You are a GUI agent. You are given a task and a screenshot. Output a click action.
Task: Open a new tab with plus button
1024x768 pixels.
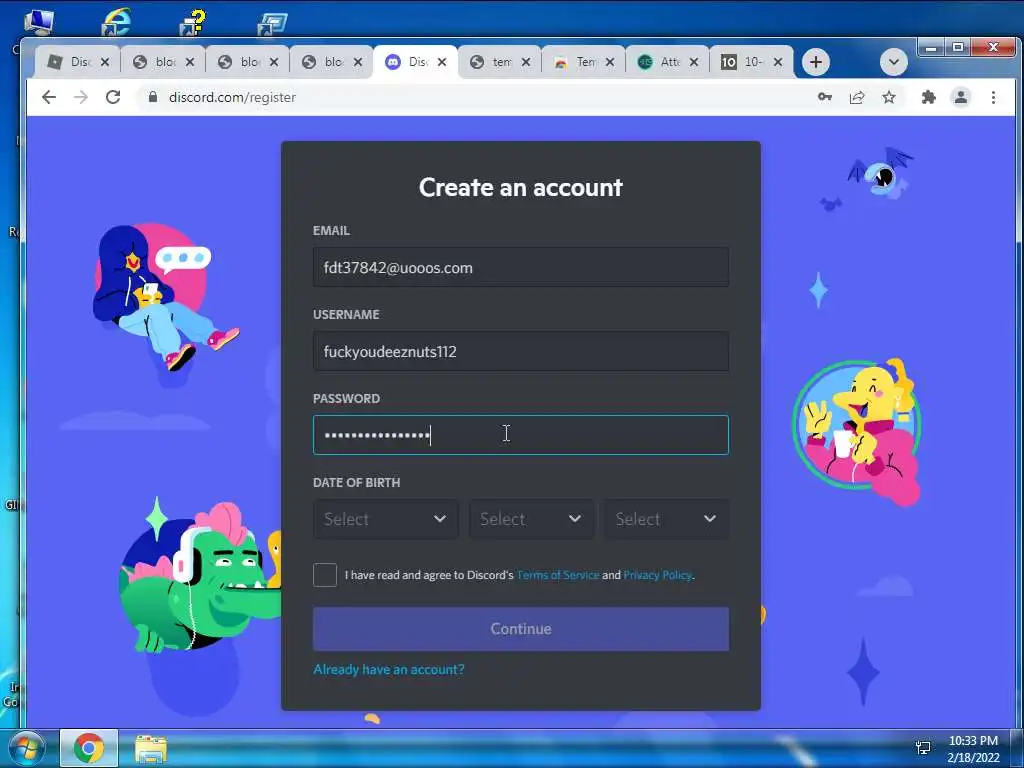tap(816, 62)
